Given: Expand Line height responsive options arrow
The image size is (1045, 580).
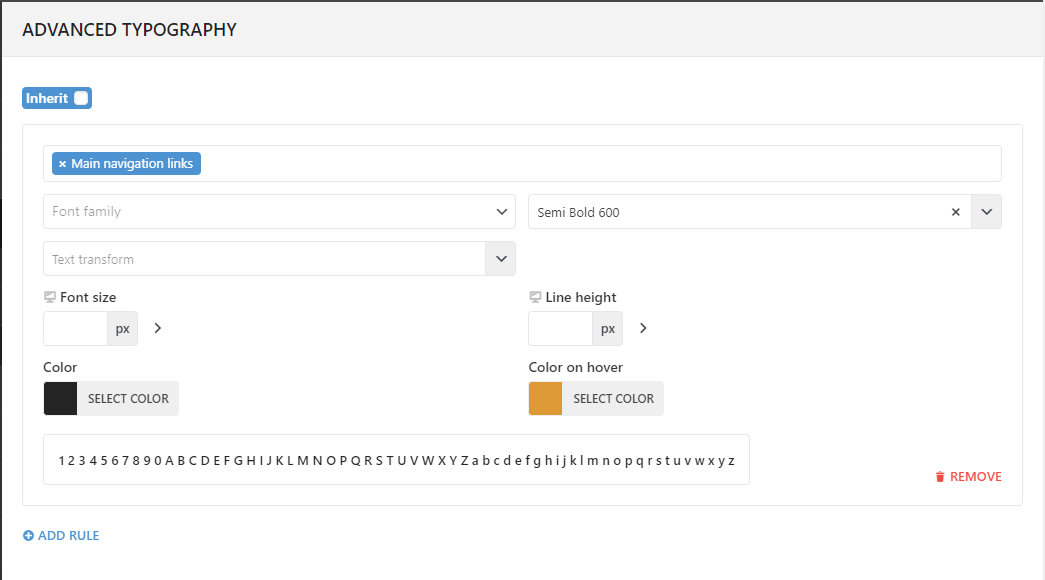Looking at the screenshot, I should 643,328.
